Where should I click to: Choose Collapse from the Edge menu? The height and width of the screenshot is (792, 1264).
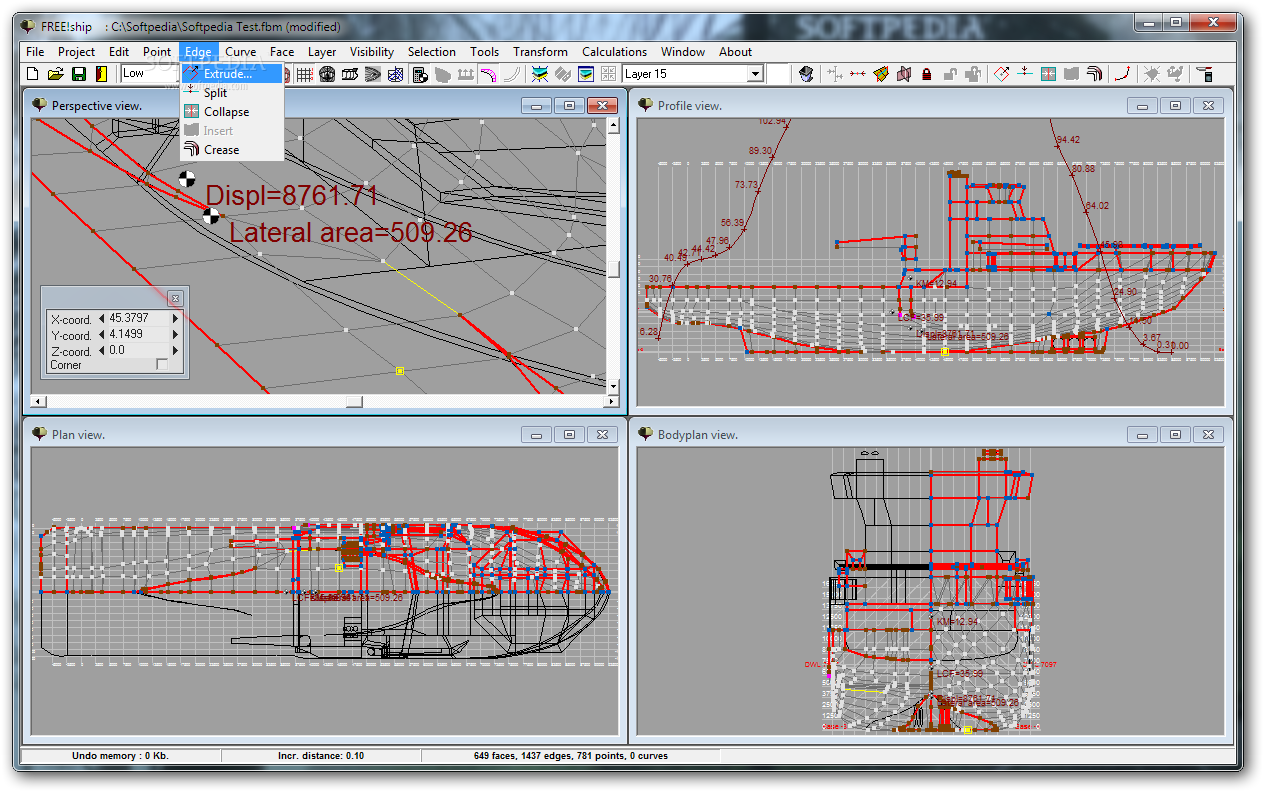point(231,111)
